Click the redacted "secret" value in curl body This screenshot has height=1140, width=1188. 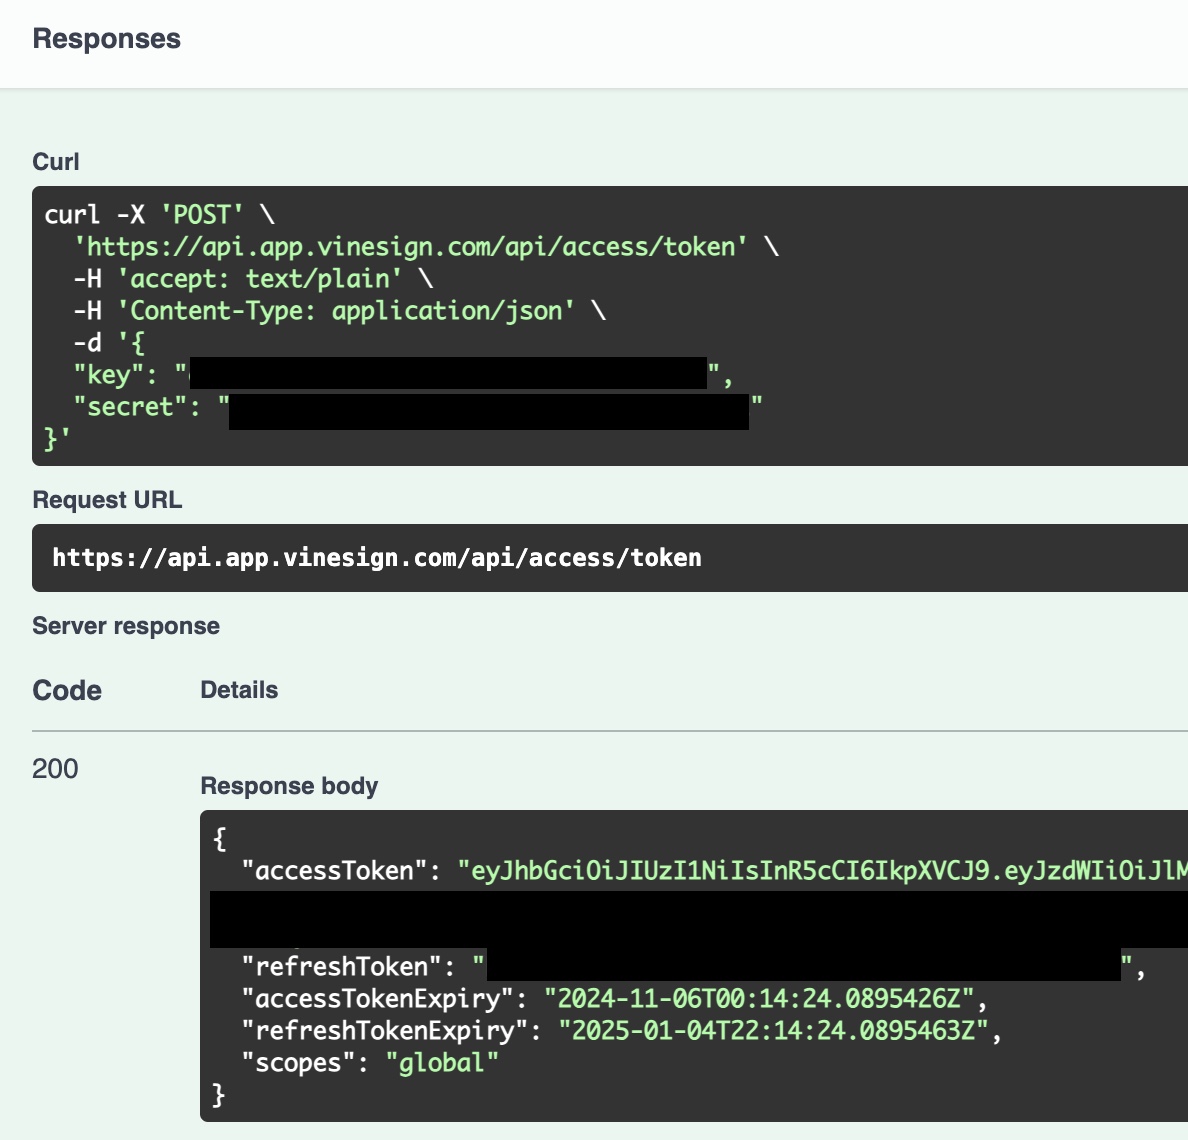[489, 410]
